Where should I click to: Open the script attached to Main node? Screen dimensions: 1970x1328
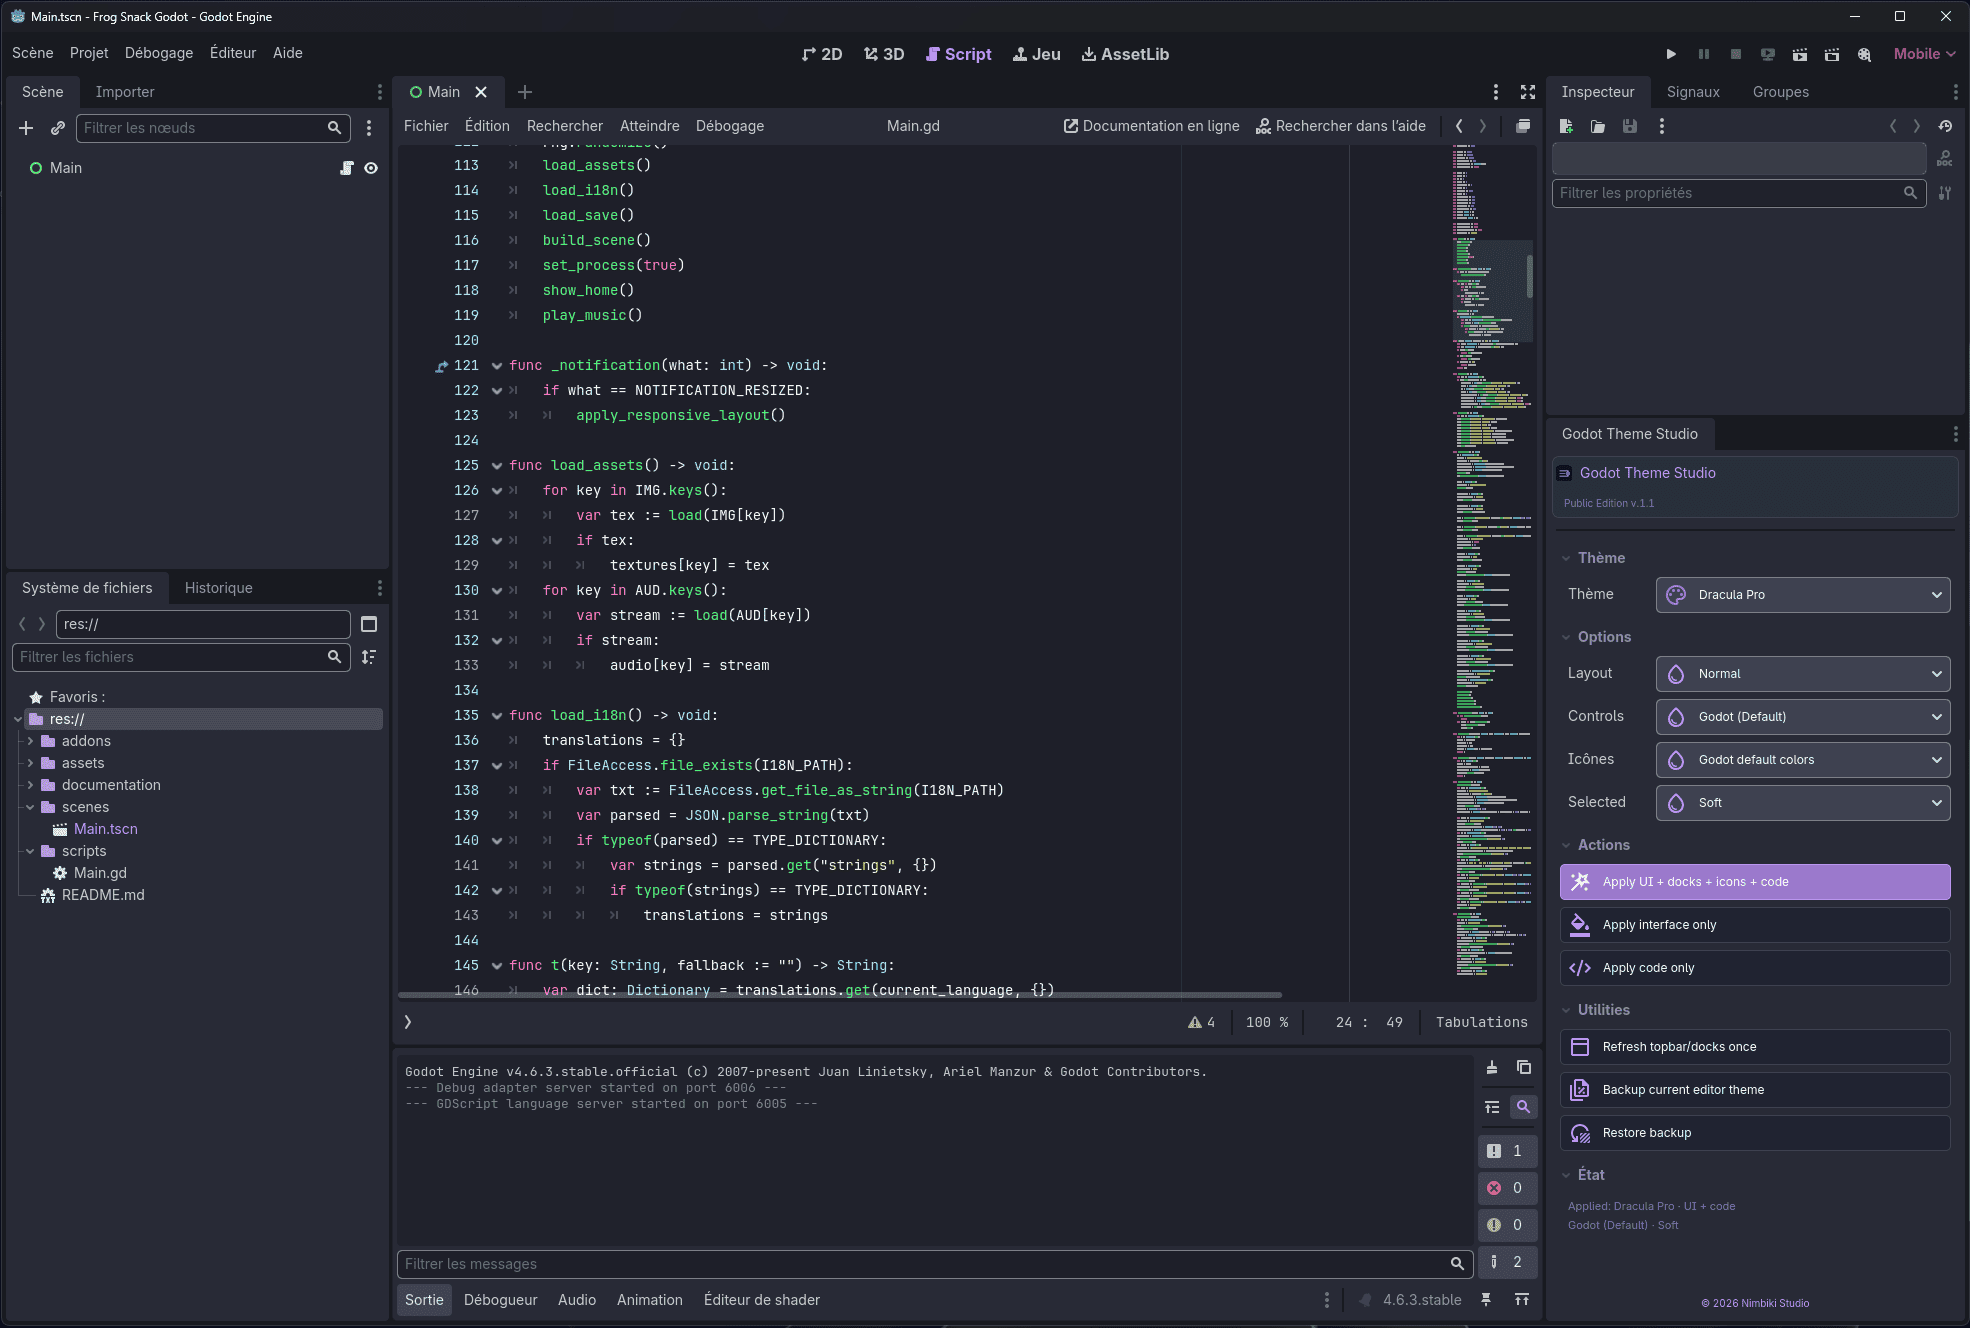pyautogui.click(x=347, y=168)
